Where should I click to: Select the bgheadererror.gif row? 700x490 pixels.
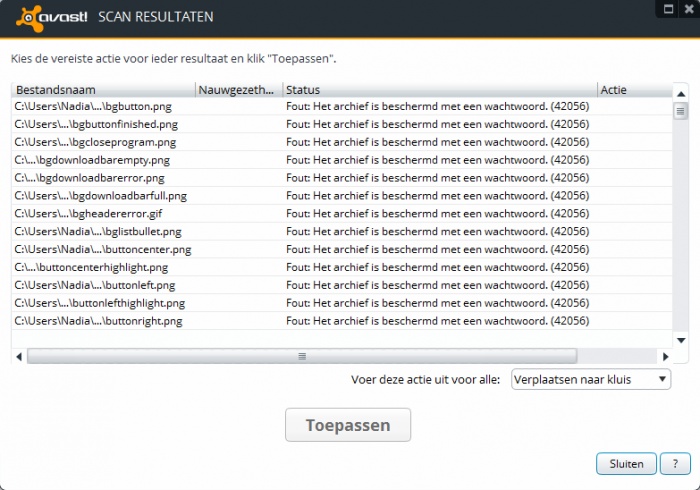(x=342, y=213)
